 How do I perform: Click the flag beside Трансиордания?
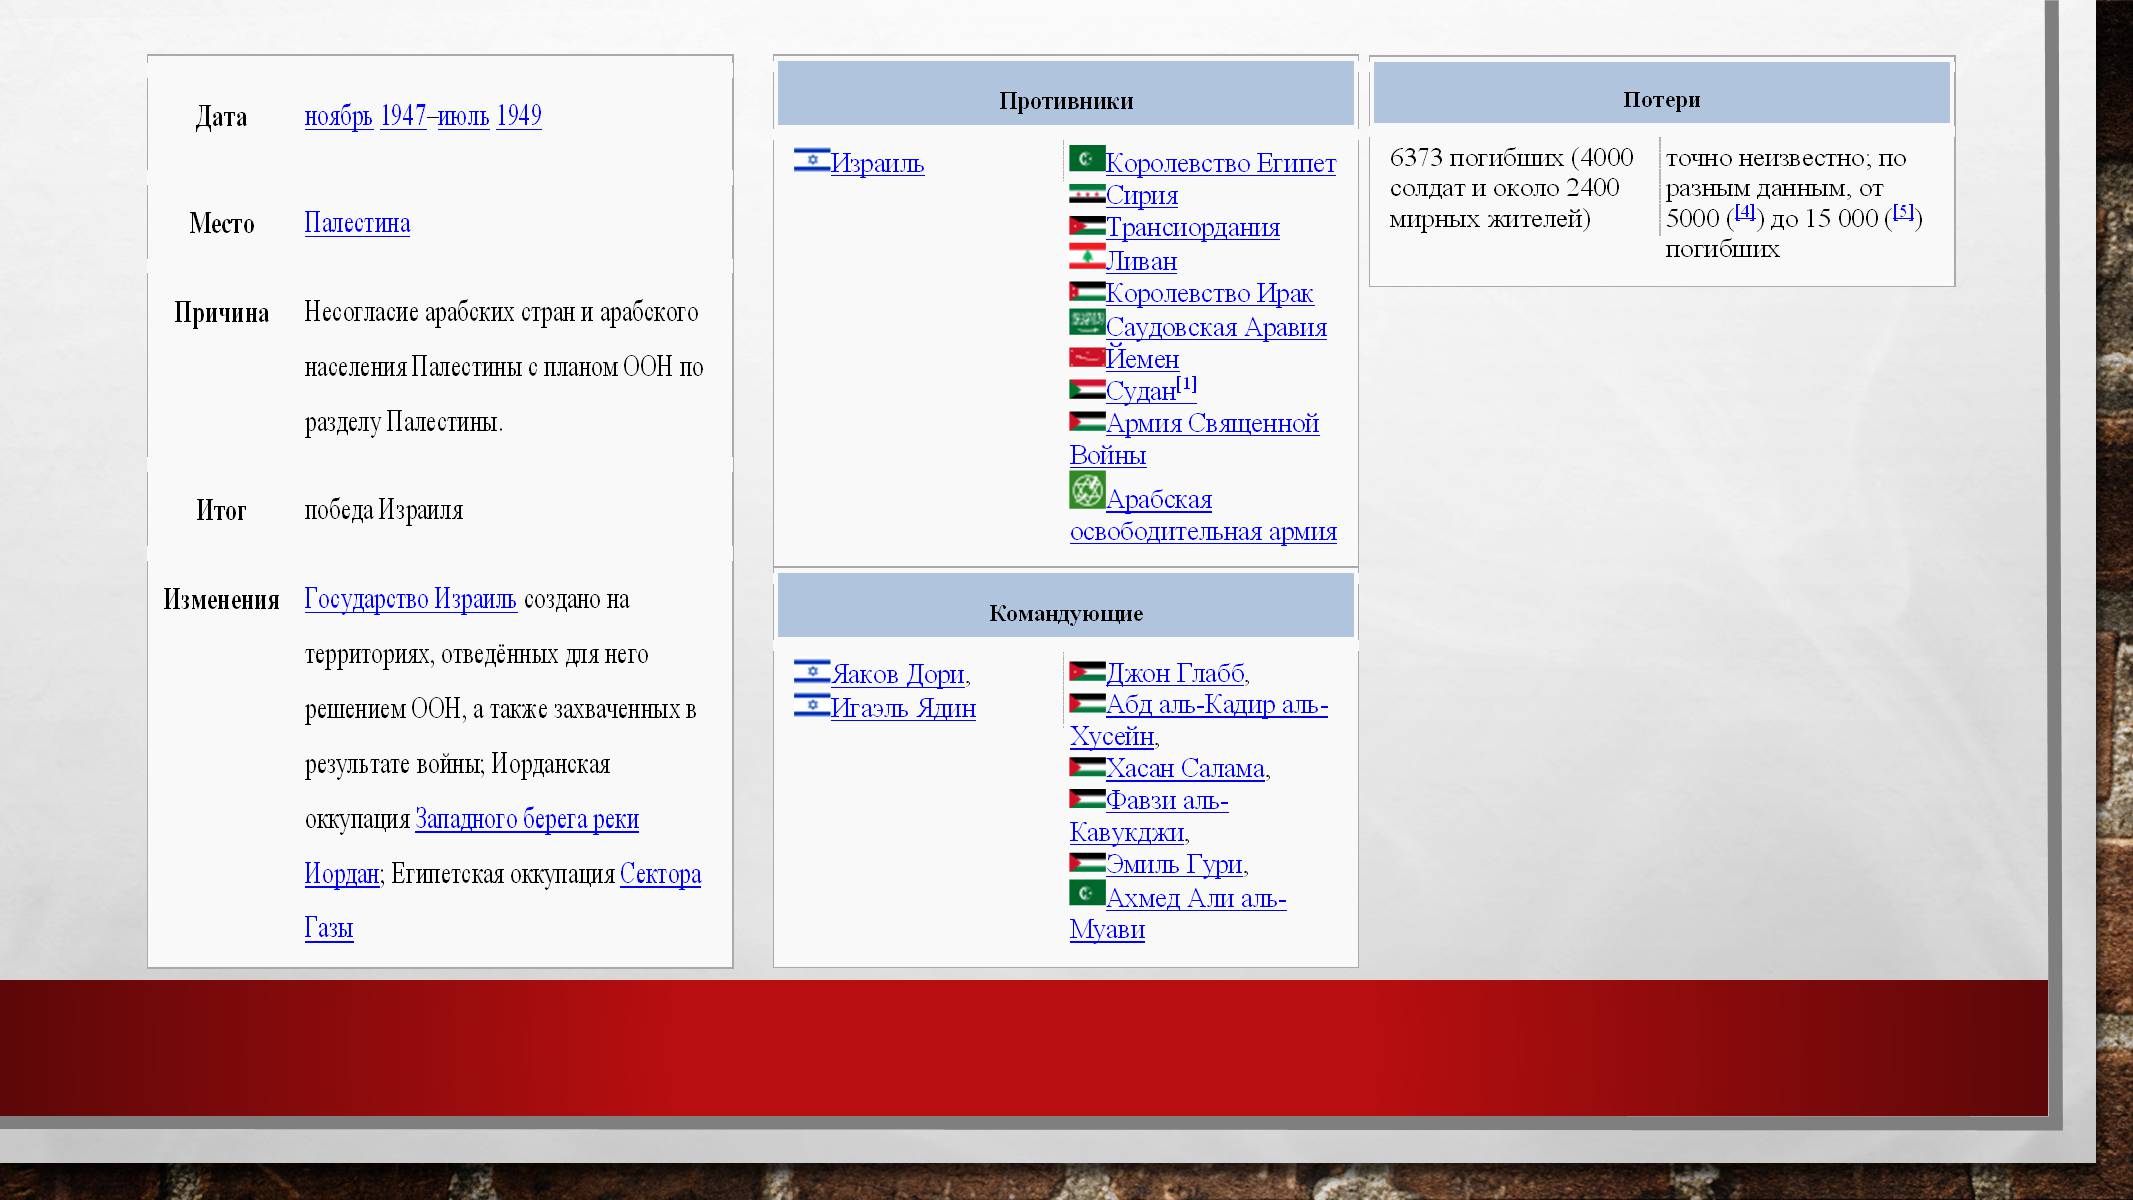1087,226
